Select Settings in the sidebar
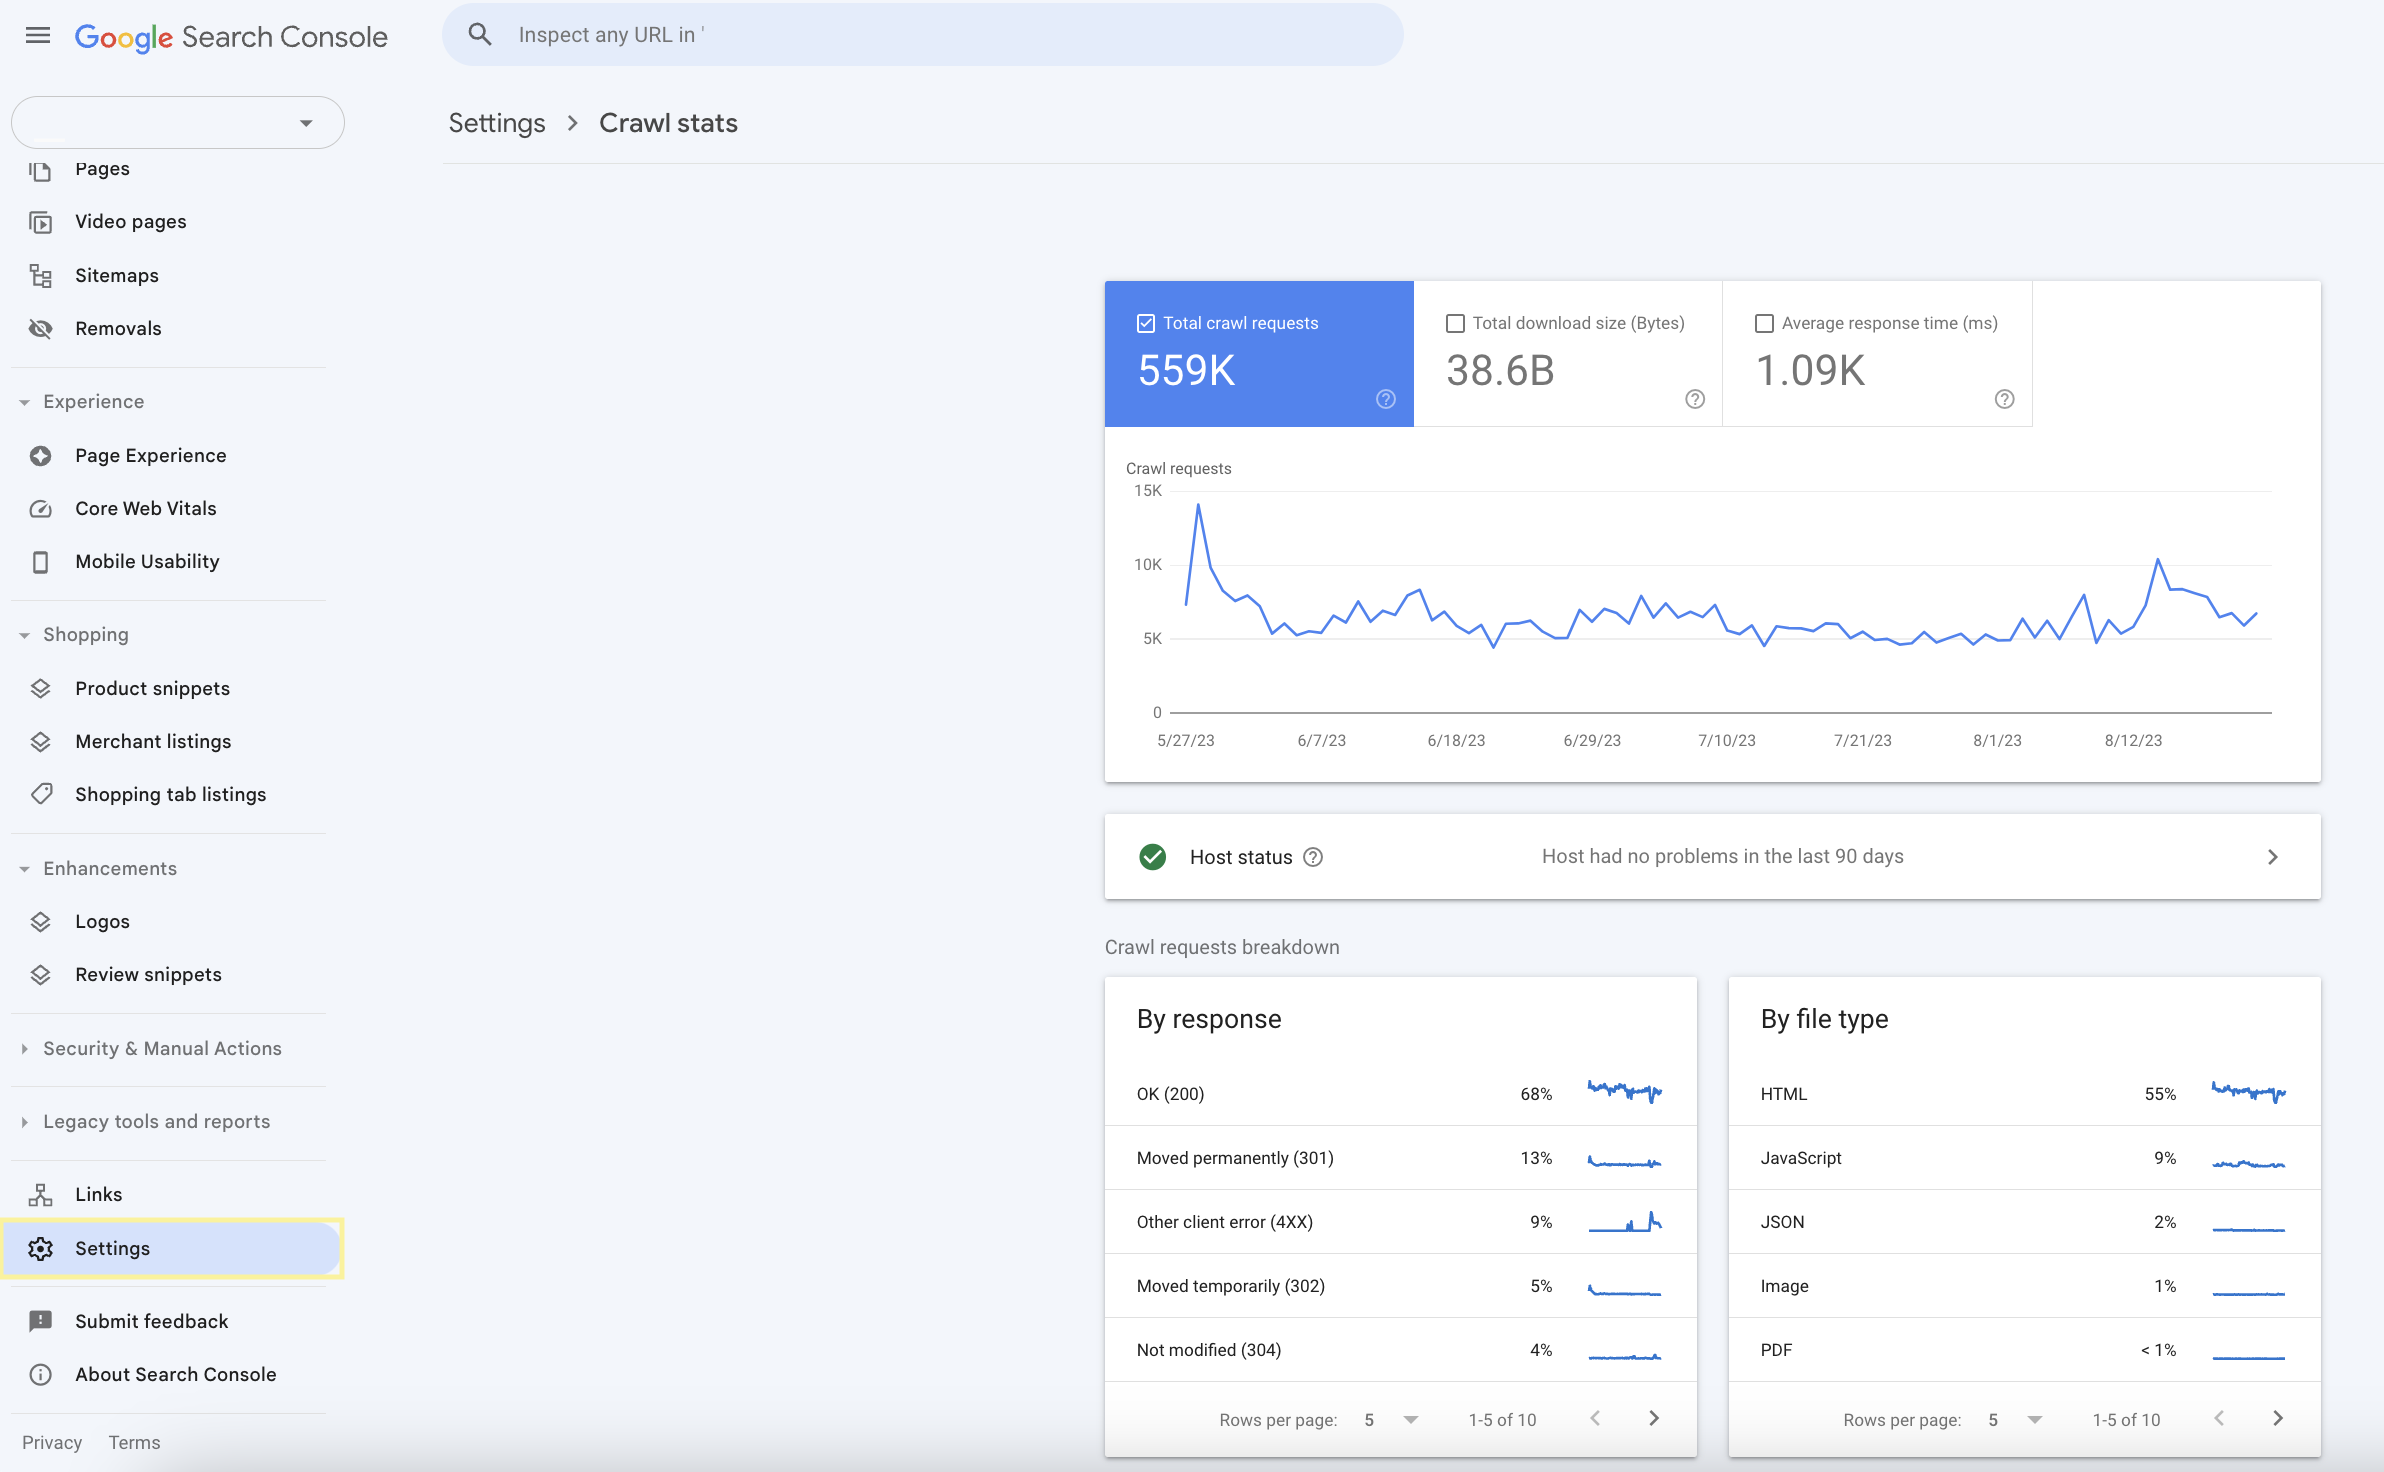 point(172,1248)
